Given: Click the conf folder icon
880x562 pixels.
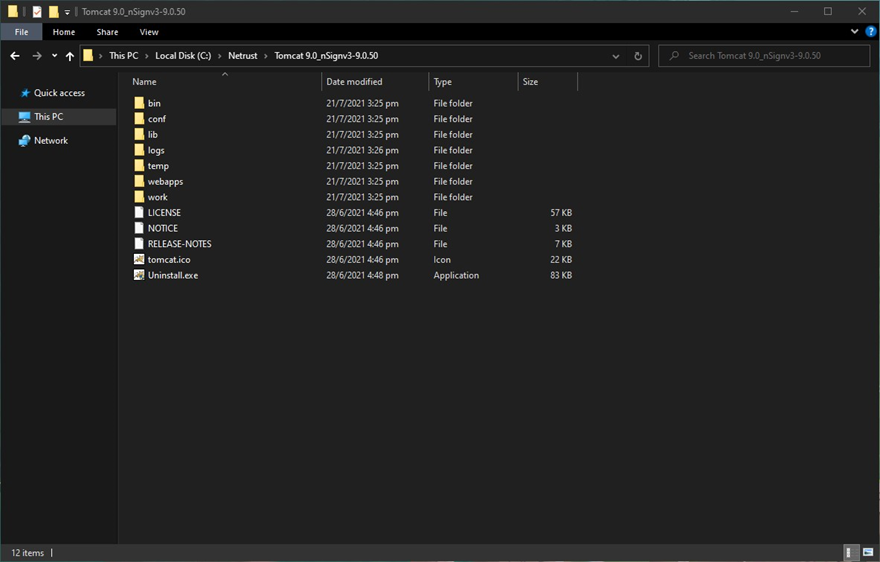Looking at the screenshot, I should pyautogui.click(x=139, y=119).
